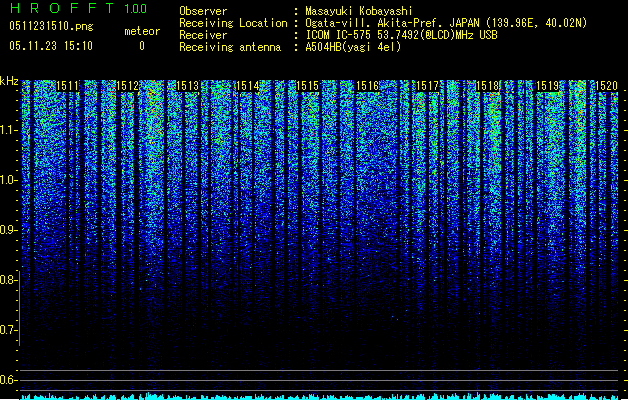
Task: Click the 0.8 frequency axis tick
Action: click(9, 280)
